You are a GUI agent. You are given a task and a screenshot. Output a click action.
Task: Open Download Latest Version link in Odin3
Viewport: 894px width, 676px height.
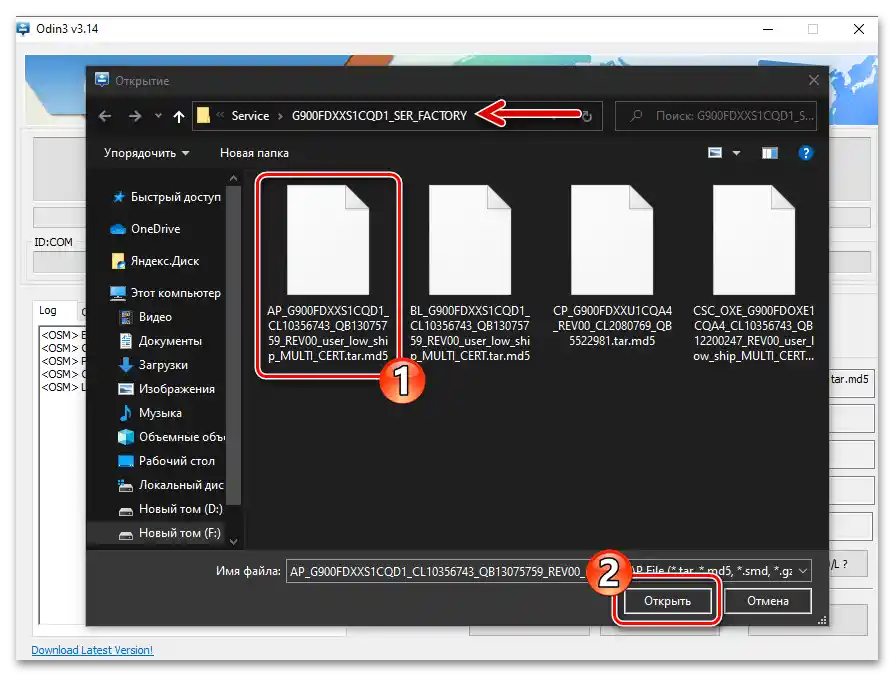pos(92,650)
